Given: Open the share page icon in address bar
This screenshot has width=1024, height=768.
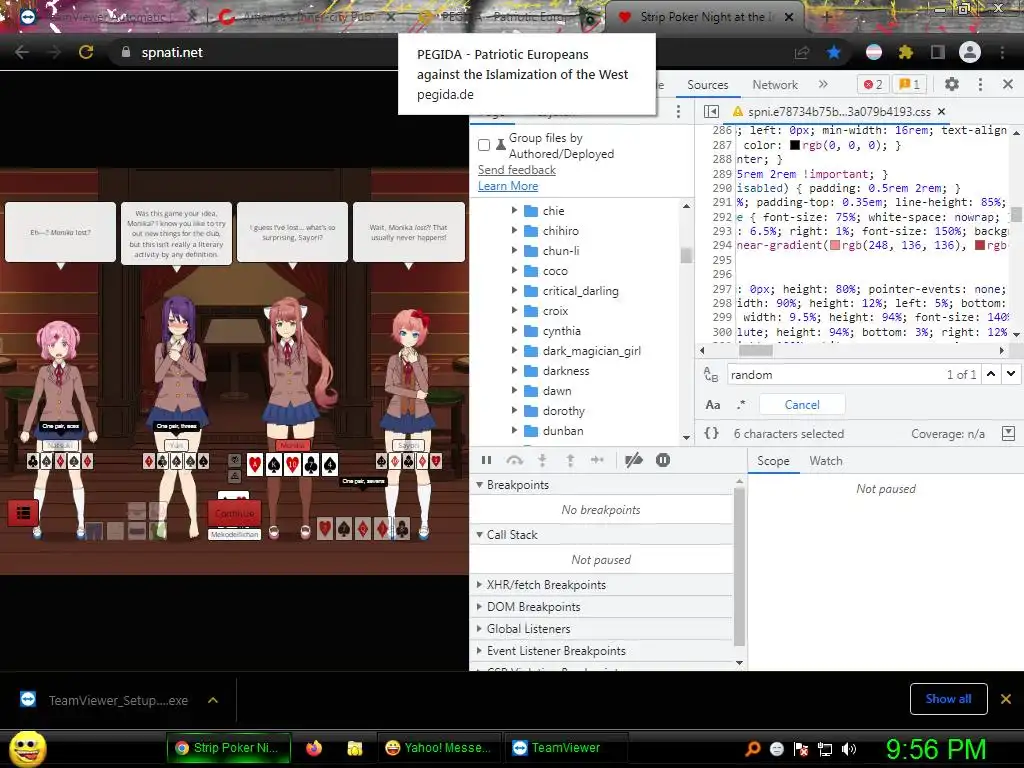Looking at the screenshot, I should 802,52.
